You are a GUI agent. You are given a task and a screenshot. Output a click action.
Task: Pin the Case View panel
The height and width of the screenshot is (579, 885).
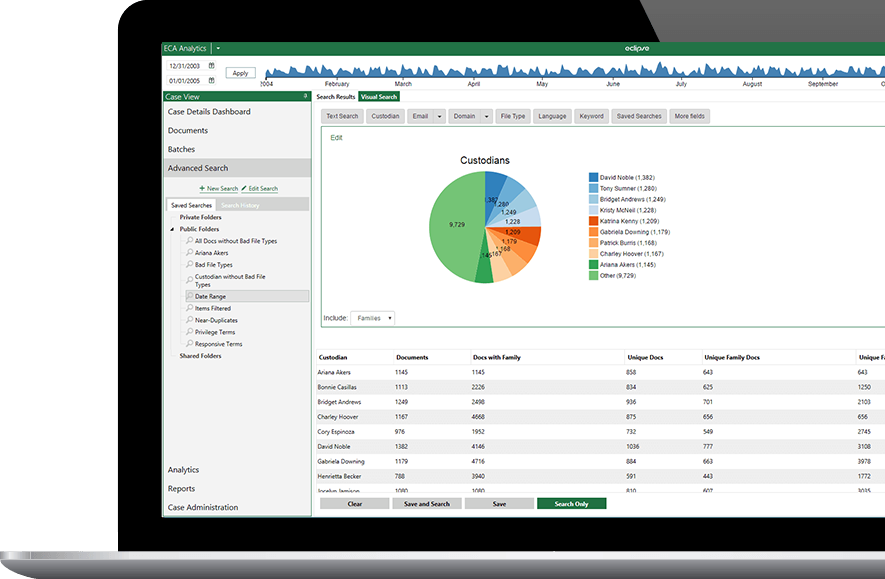point(305,96)
